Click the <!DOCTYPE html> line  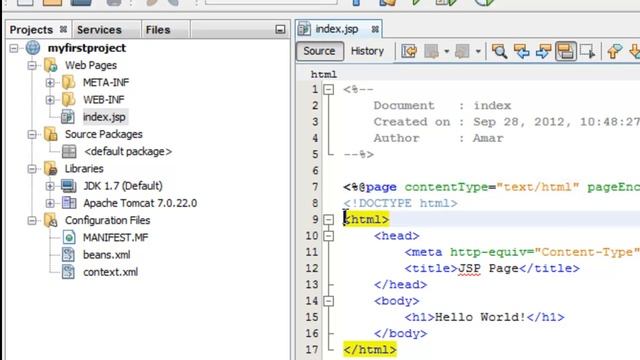click(400, 203)
